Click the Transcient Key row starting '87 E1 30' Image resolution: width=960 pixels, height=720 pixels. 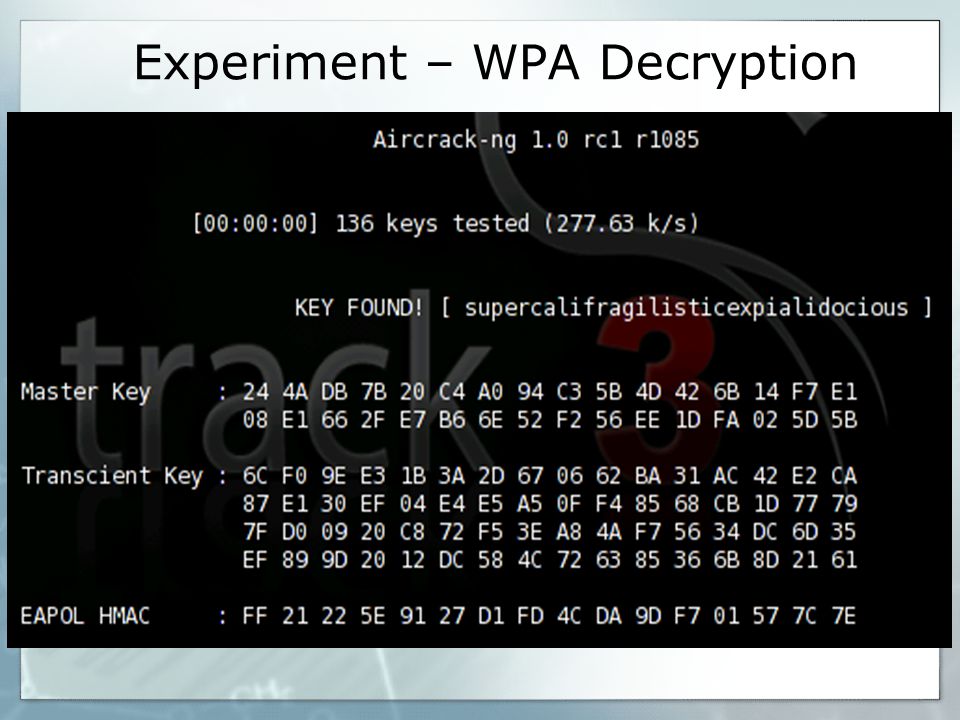[x=550, y=504]
